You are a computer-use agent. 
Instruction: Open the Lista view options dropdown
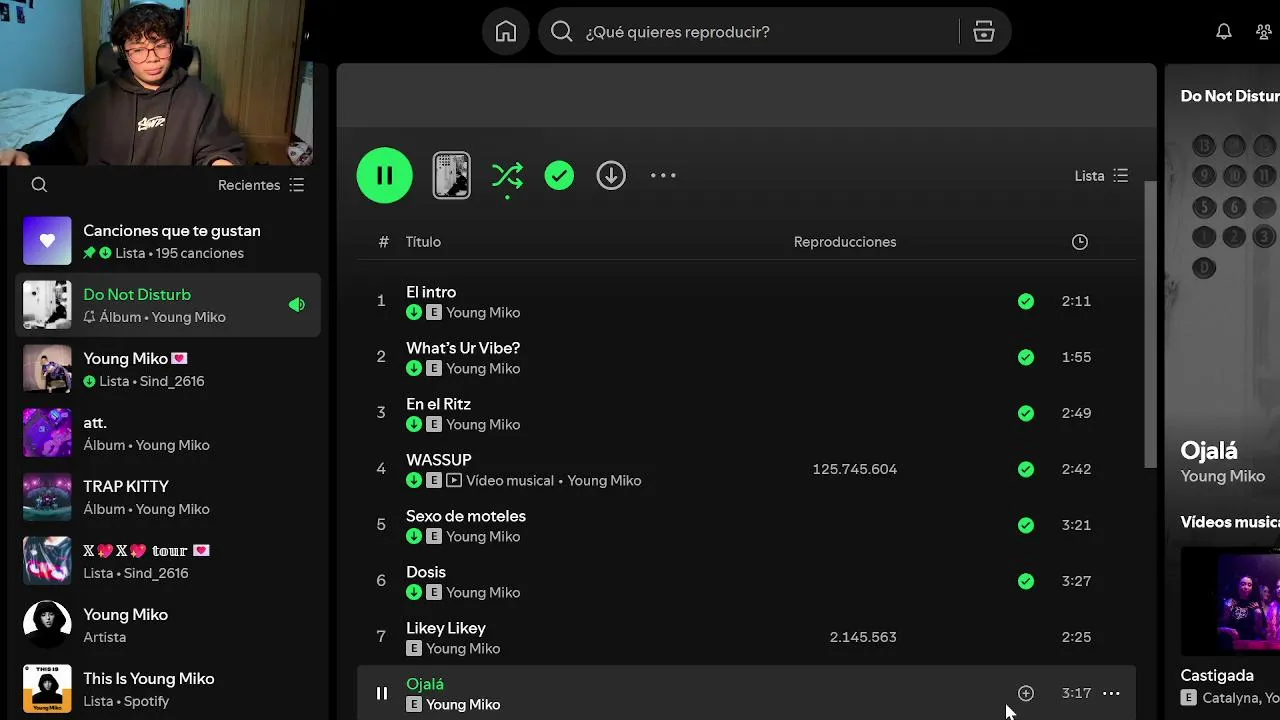click(1101, 175)
